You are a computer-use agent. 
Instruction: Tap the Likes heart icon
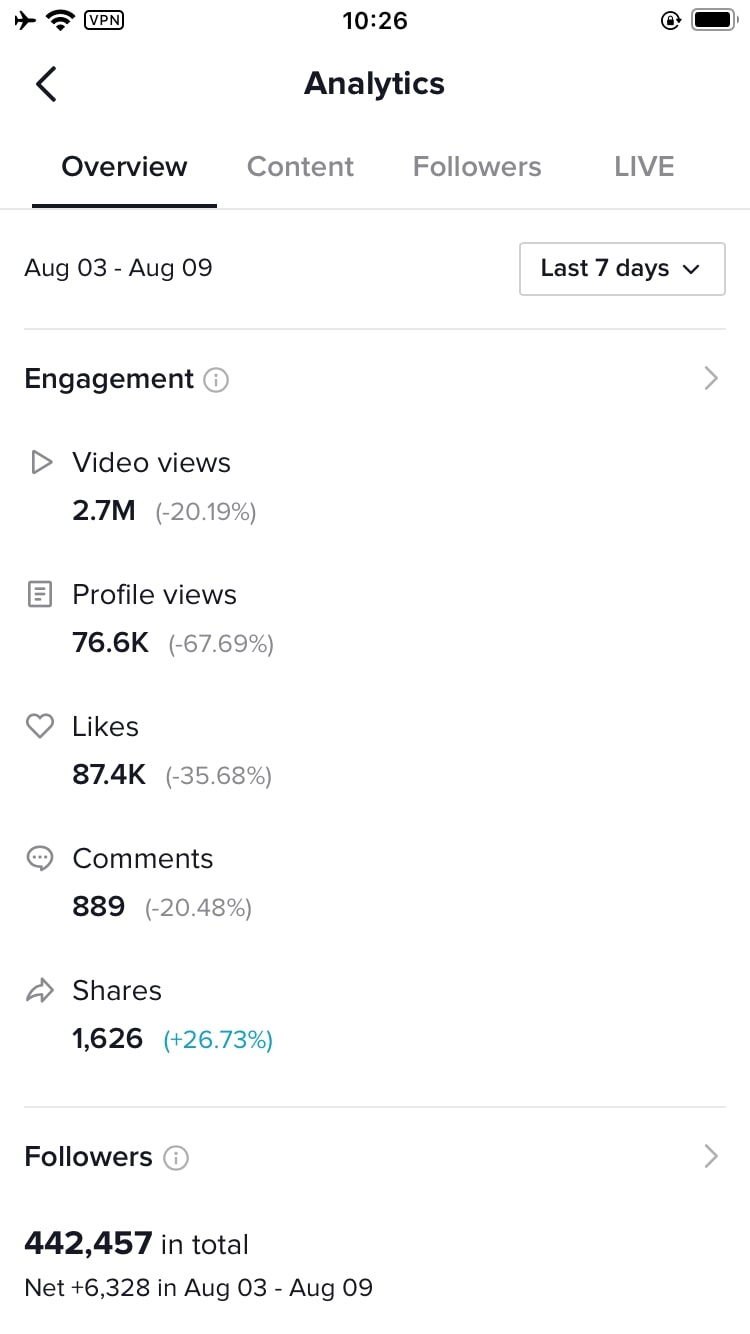pyautogui.click(x=40, y=727)
